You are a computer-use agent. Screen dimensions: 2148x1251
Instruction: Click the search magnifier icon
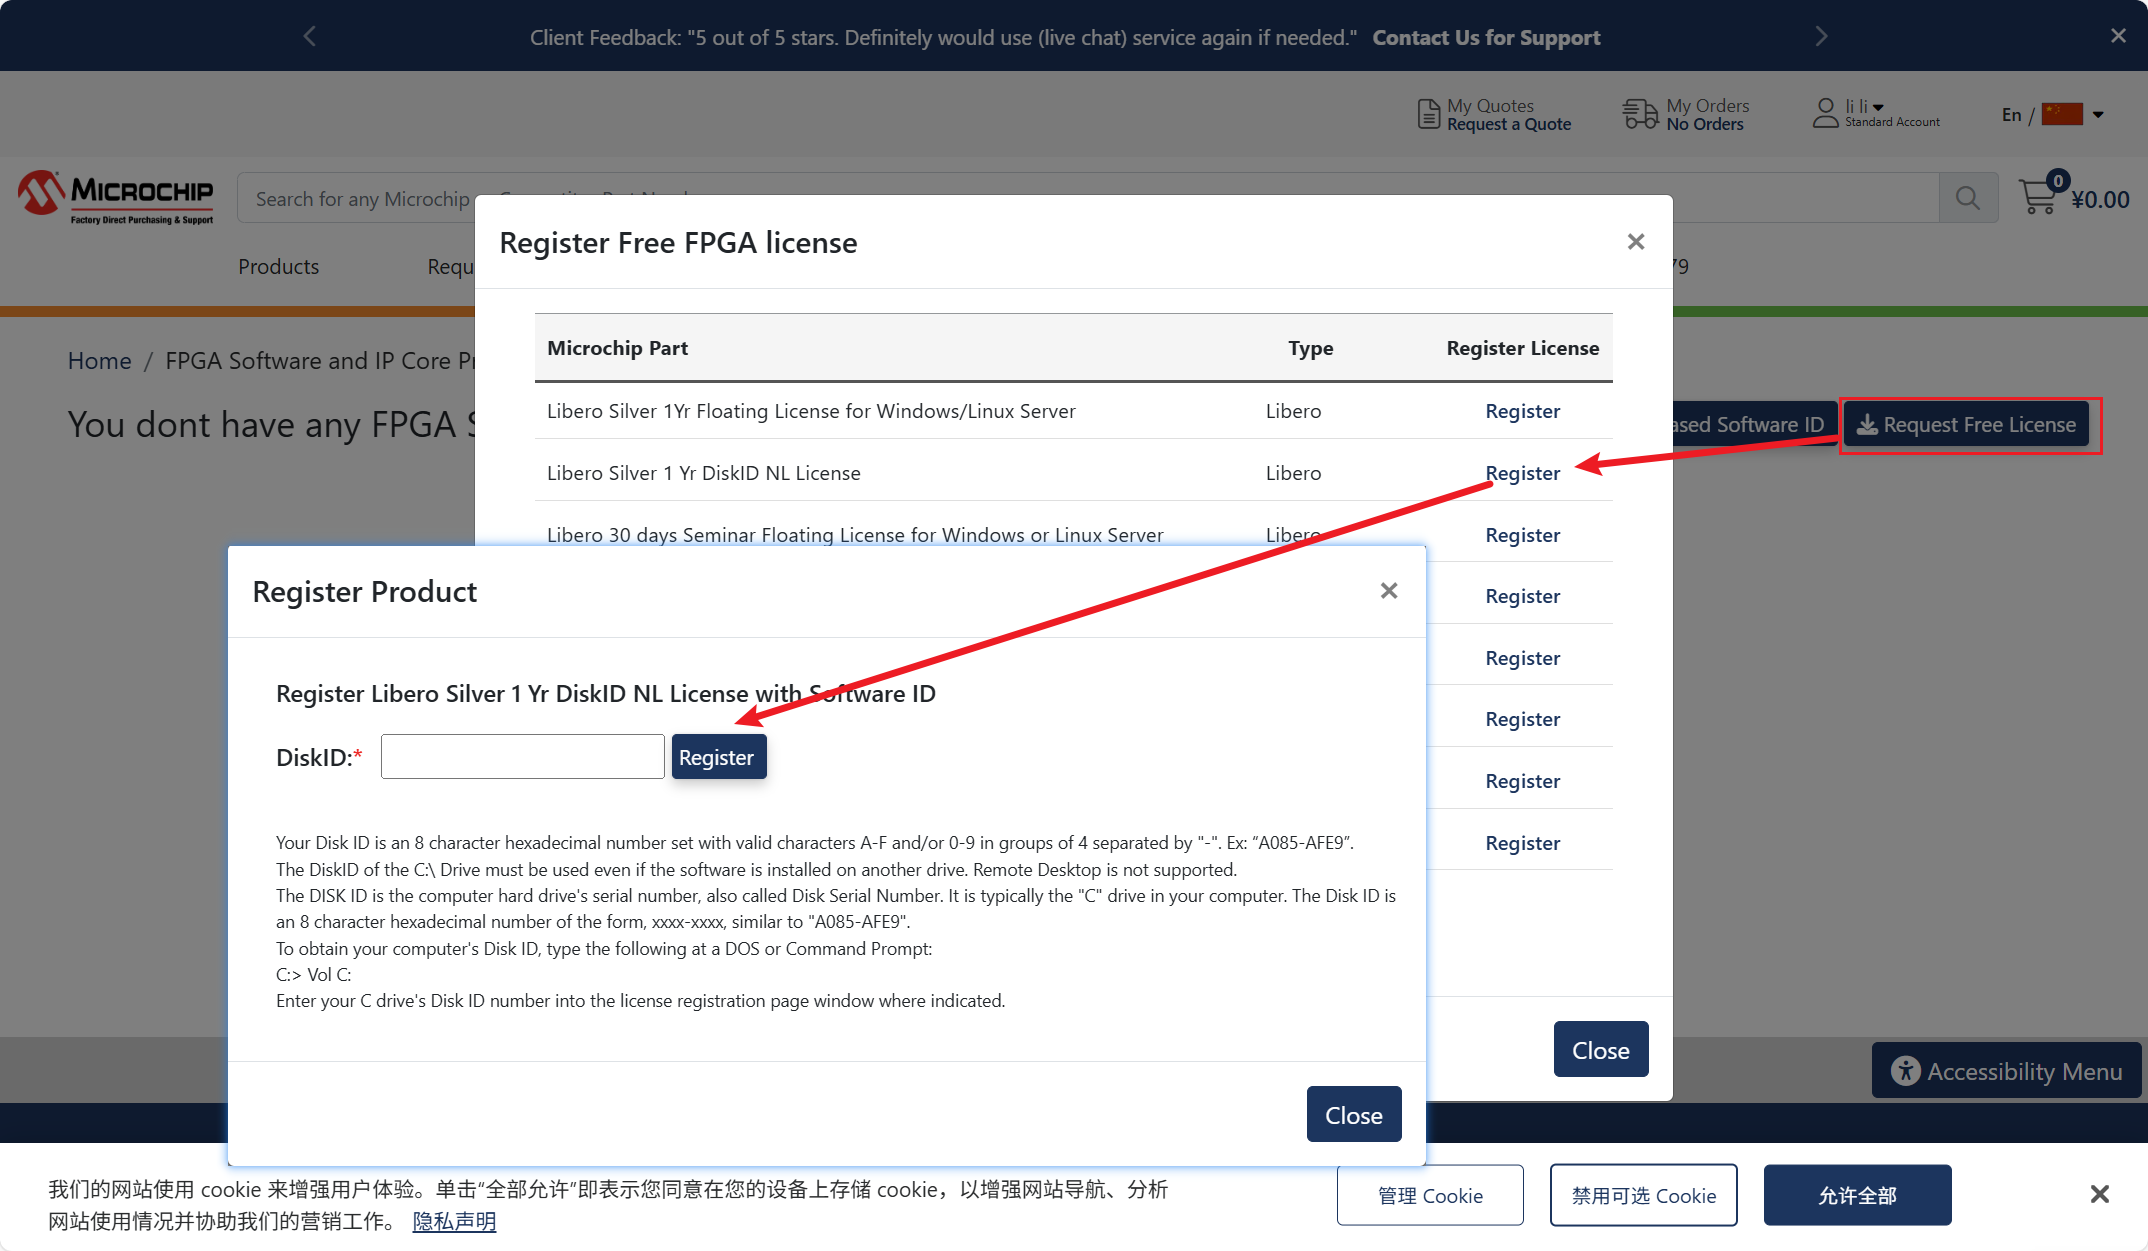coord(1967,198)
